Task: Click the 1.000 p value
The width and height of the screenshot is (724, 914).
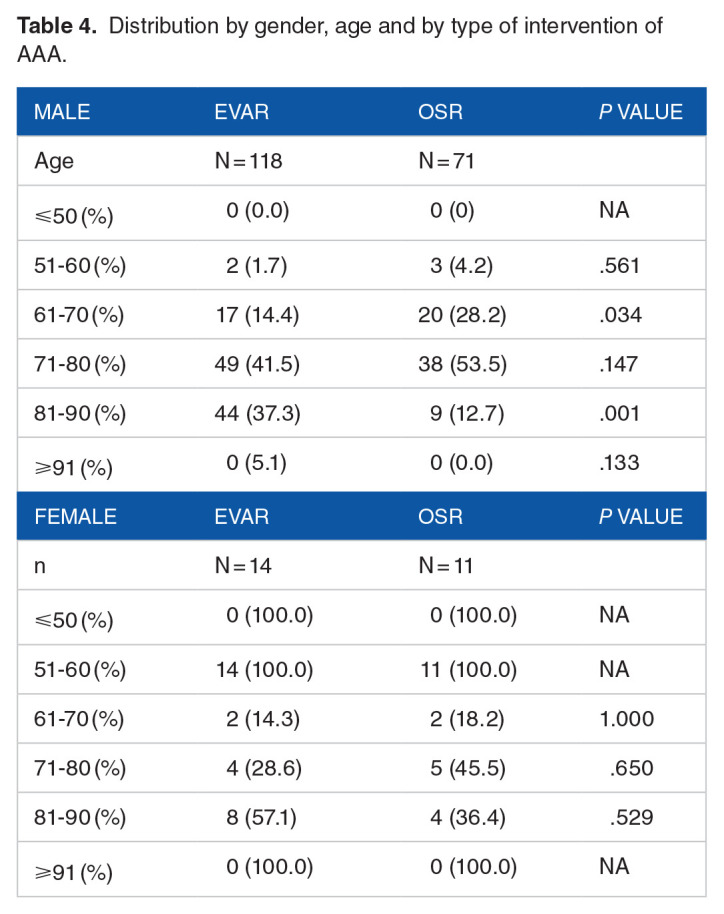Action: point(627,719)
